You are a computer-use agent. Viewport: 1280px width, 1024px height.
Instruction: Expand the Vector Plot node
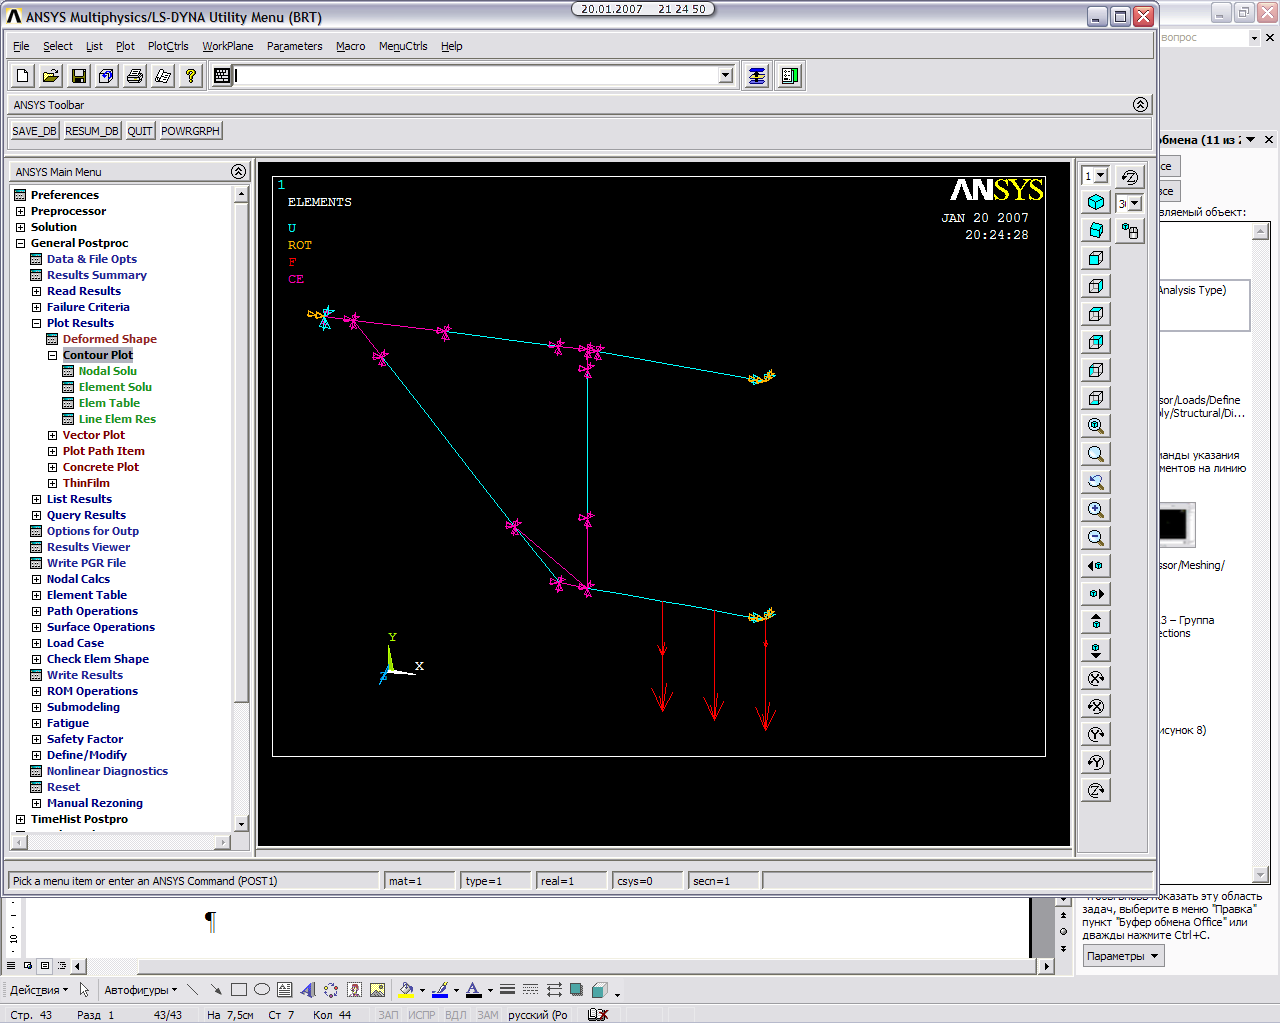(x=52, y=435)
